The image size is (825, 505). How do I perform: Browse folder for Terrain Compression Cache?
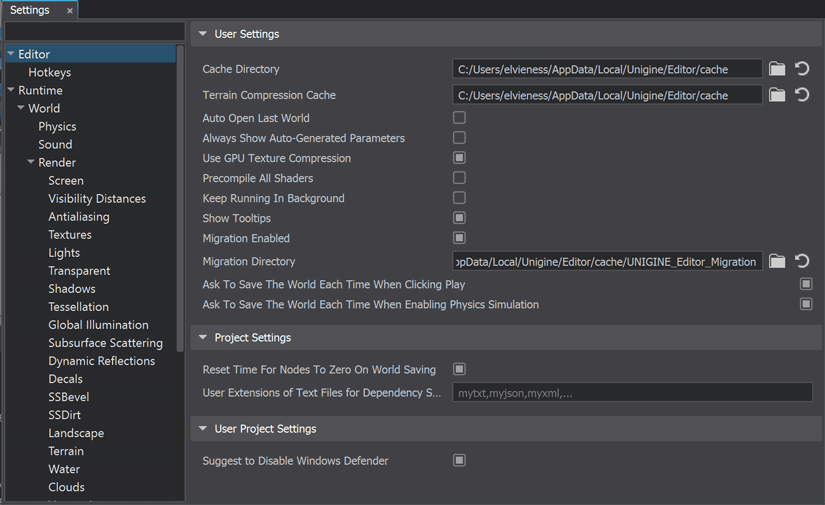(x=777, y=95)
